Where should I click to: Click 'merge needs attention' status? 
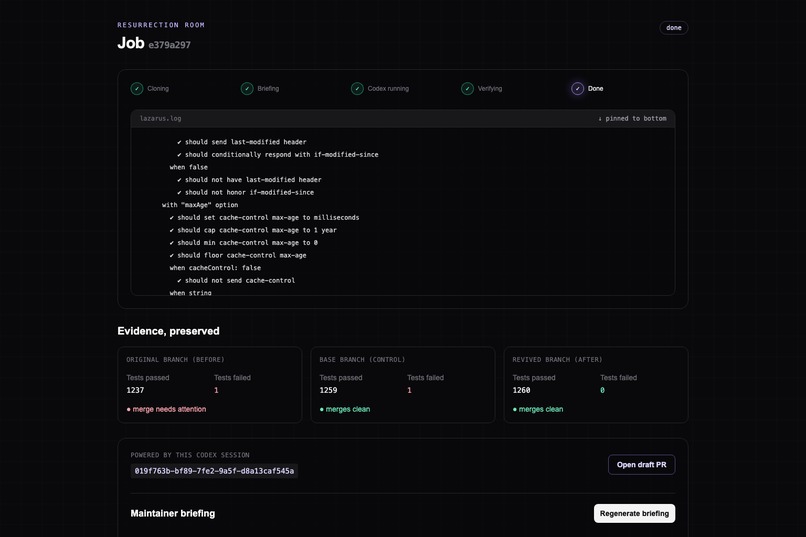(166, 409)
